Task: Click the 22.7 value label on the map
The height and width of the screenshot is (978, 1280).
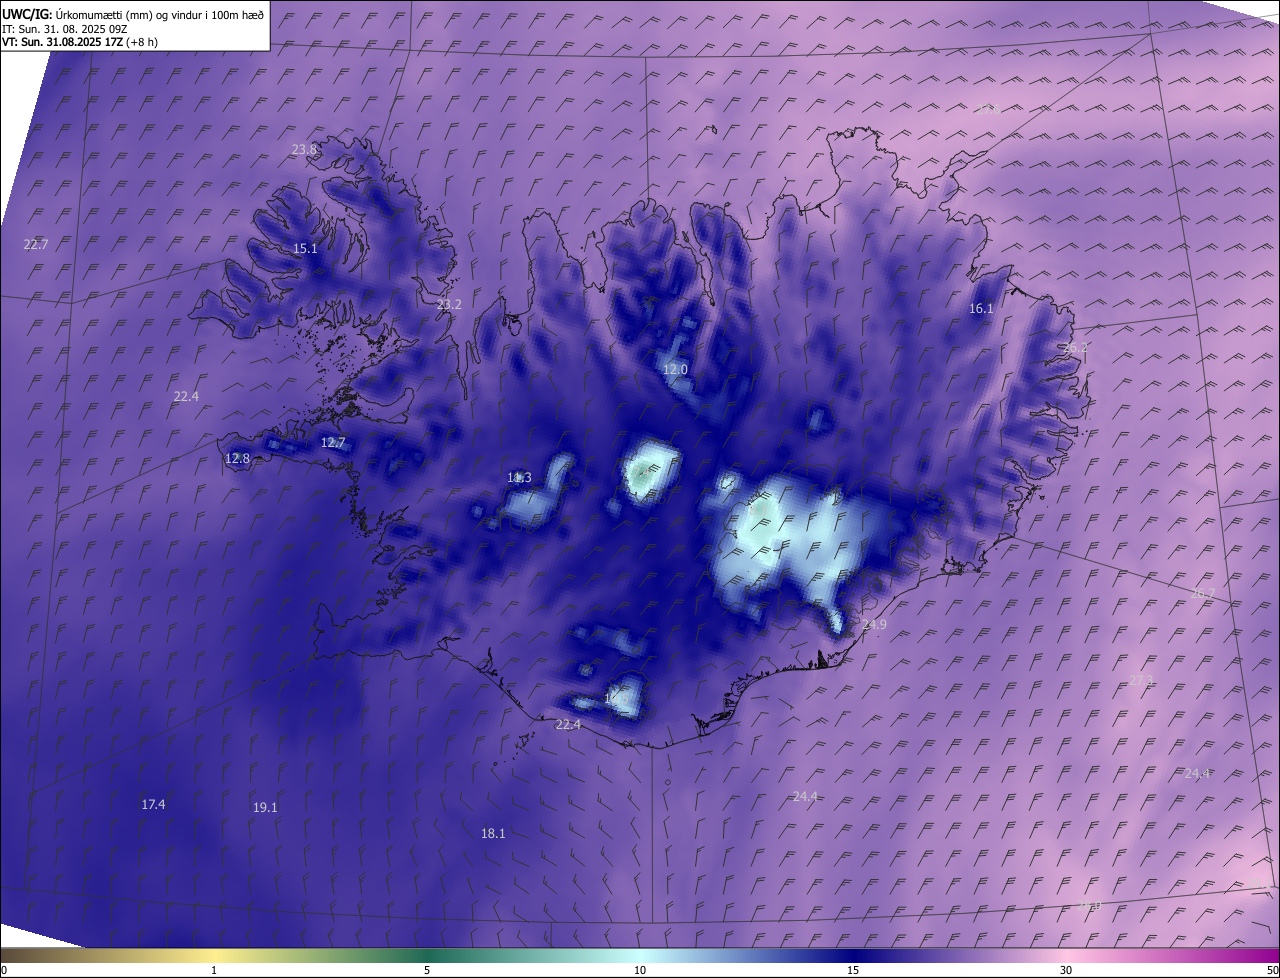Action: point(35,244)
